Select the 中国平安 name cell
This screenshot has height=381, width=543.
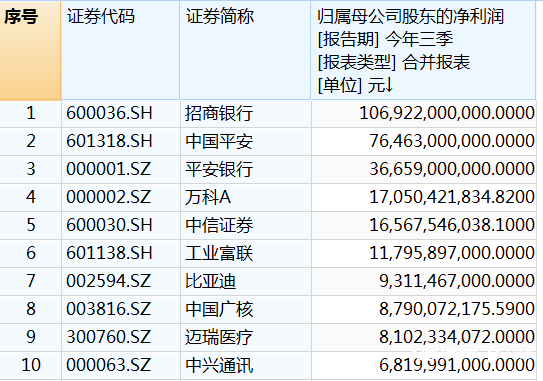click(246, 141)
